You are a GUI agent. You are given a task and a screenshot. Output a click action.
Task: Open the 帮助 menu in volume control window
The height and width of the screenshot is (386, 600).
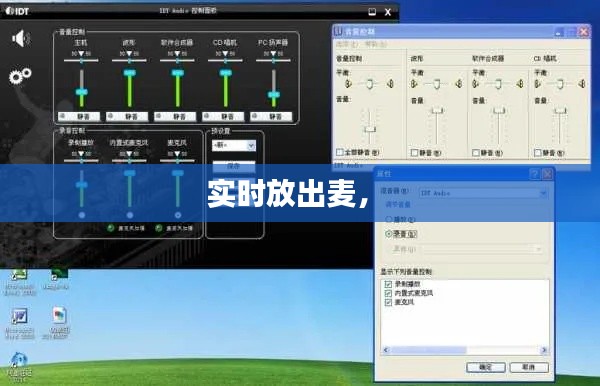pos(376,45)
